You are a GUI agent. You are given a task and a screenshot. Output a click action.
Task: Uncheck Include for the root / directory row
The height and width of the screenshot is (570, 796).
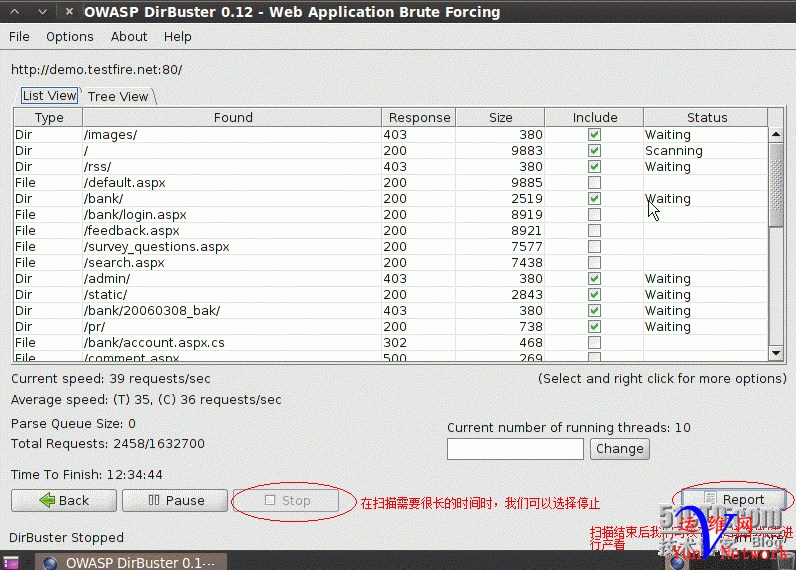tap(594, 151)
